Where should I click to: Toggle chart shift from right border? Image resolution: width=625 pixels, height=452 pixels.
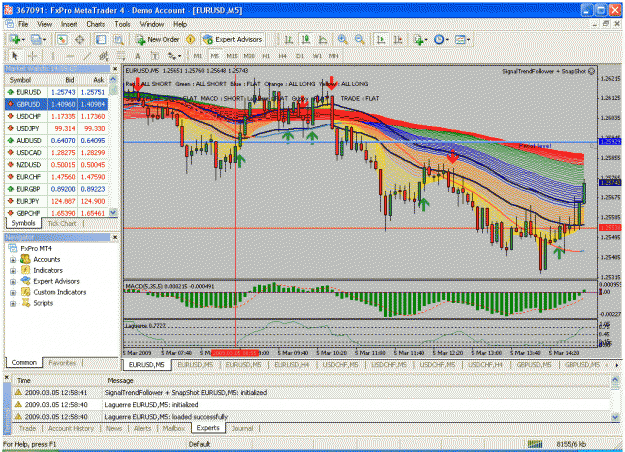[x=398, y=39]
